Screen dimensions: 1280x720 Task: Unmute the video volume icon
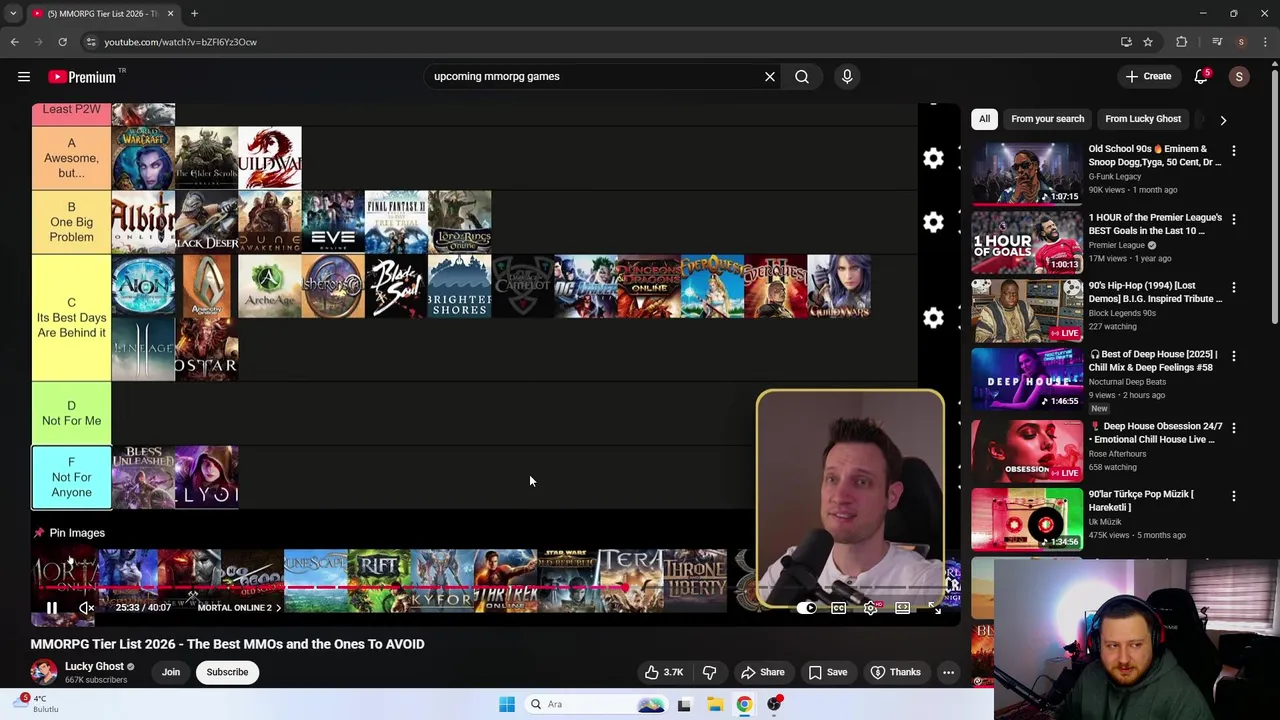(87, 607)
